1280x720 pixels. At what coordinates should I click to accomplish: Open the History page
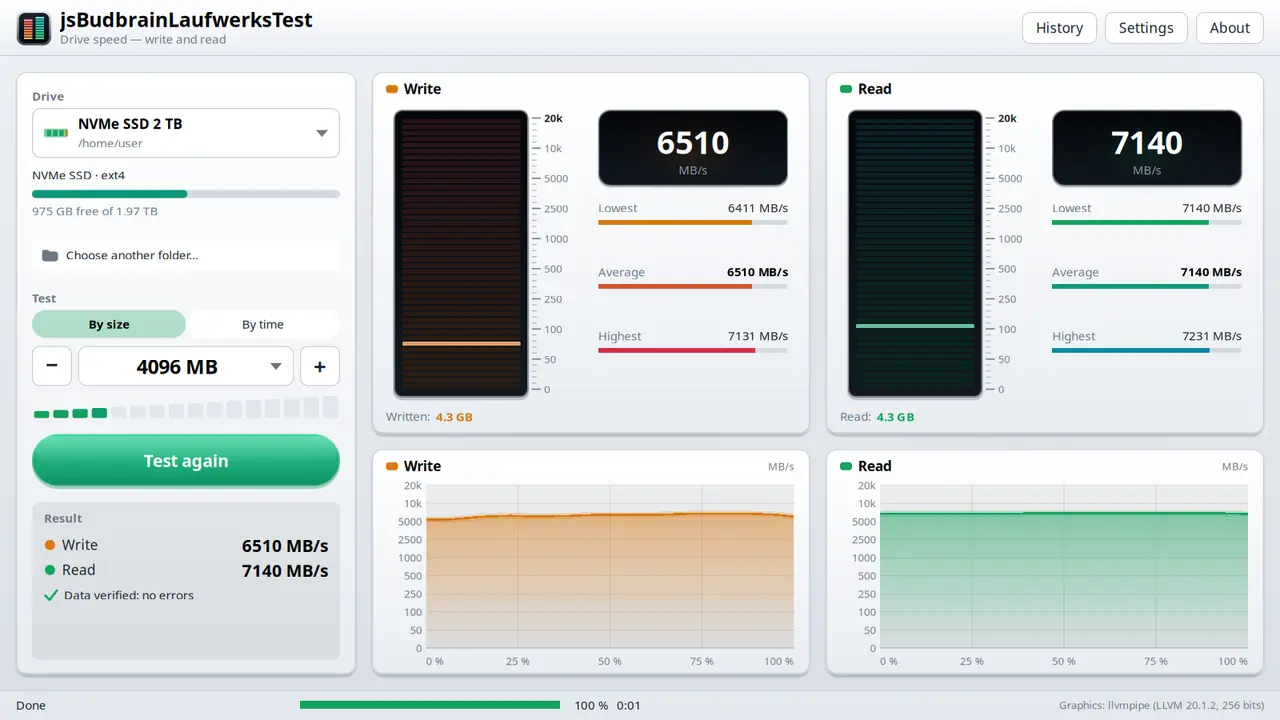click(x=1059, y=28)
